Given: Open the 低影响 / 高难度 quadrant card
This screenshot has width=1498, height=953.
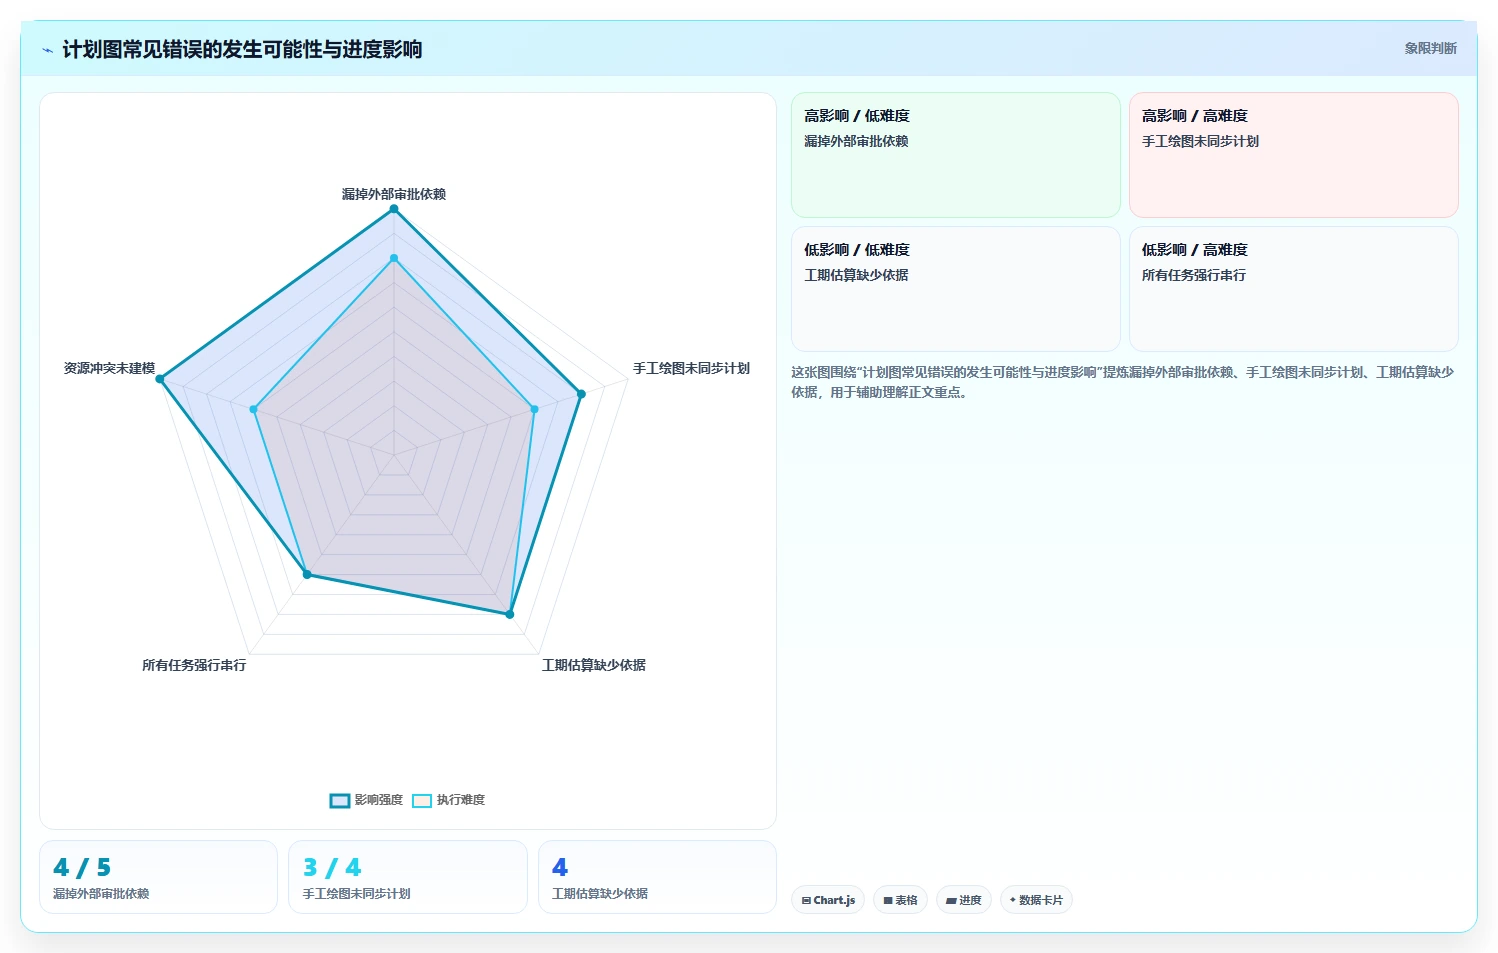Looking at the screenshot, I should pyautogui.click(x=1294, y=289).
